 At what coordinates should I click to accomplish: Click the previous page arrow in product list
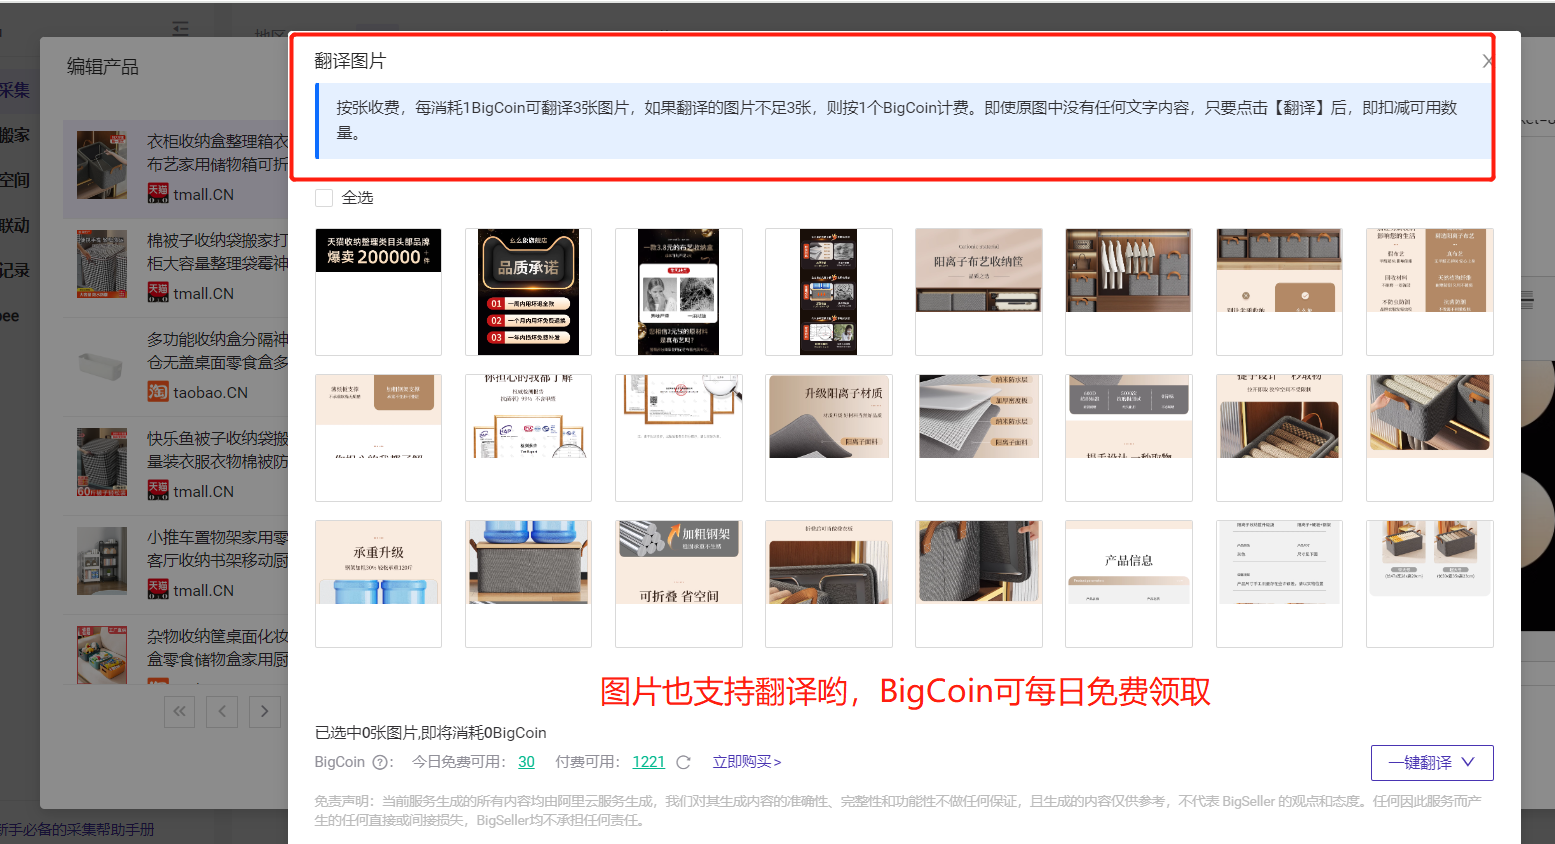point(221,711)
